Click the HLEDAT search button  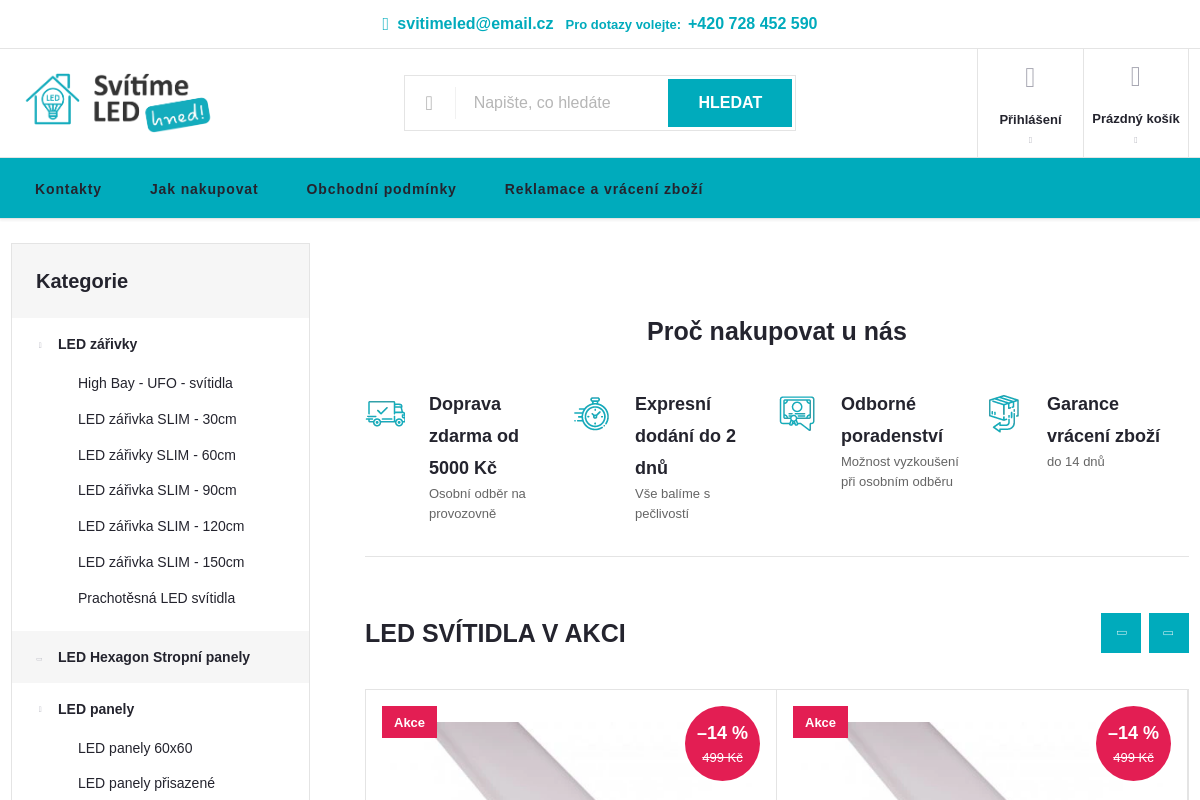tap(729, 102)
